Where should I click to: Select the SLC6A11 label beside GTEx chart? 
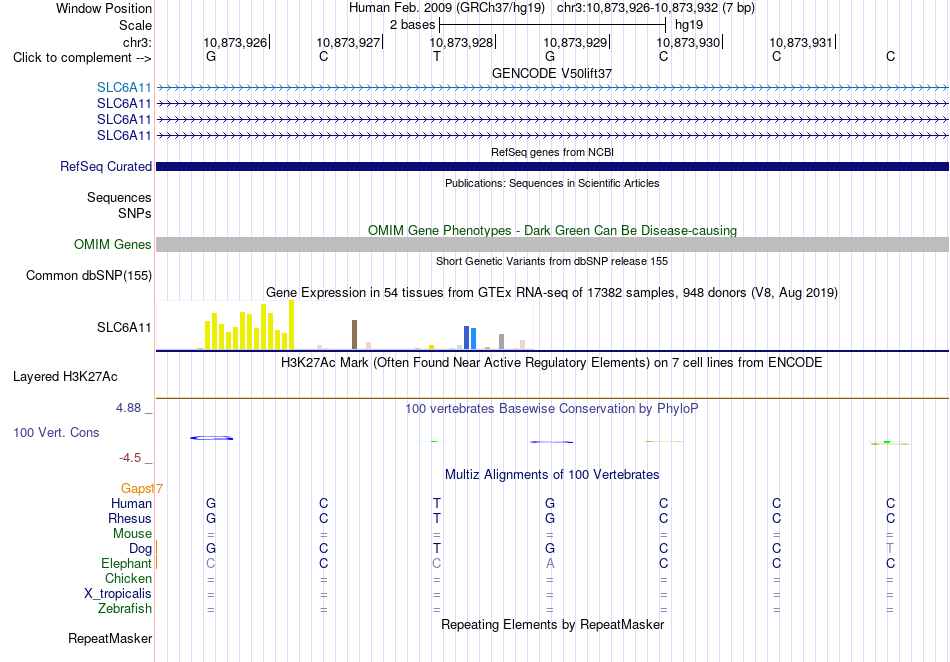124,328
